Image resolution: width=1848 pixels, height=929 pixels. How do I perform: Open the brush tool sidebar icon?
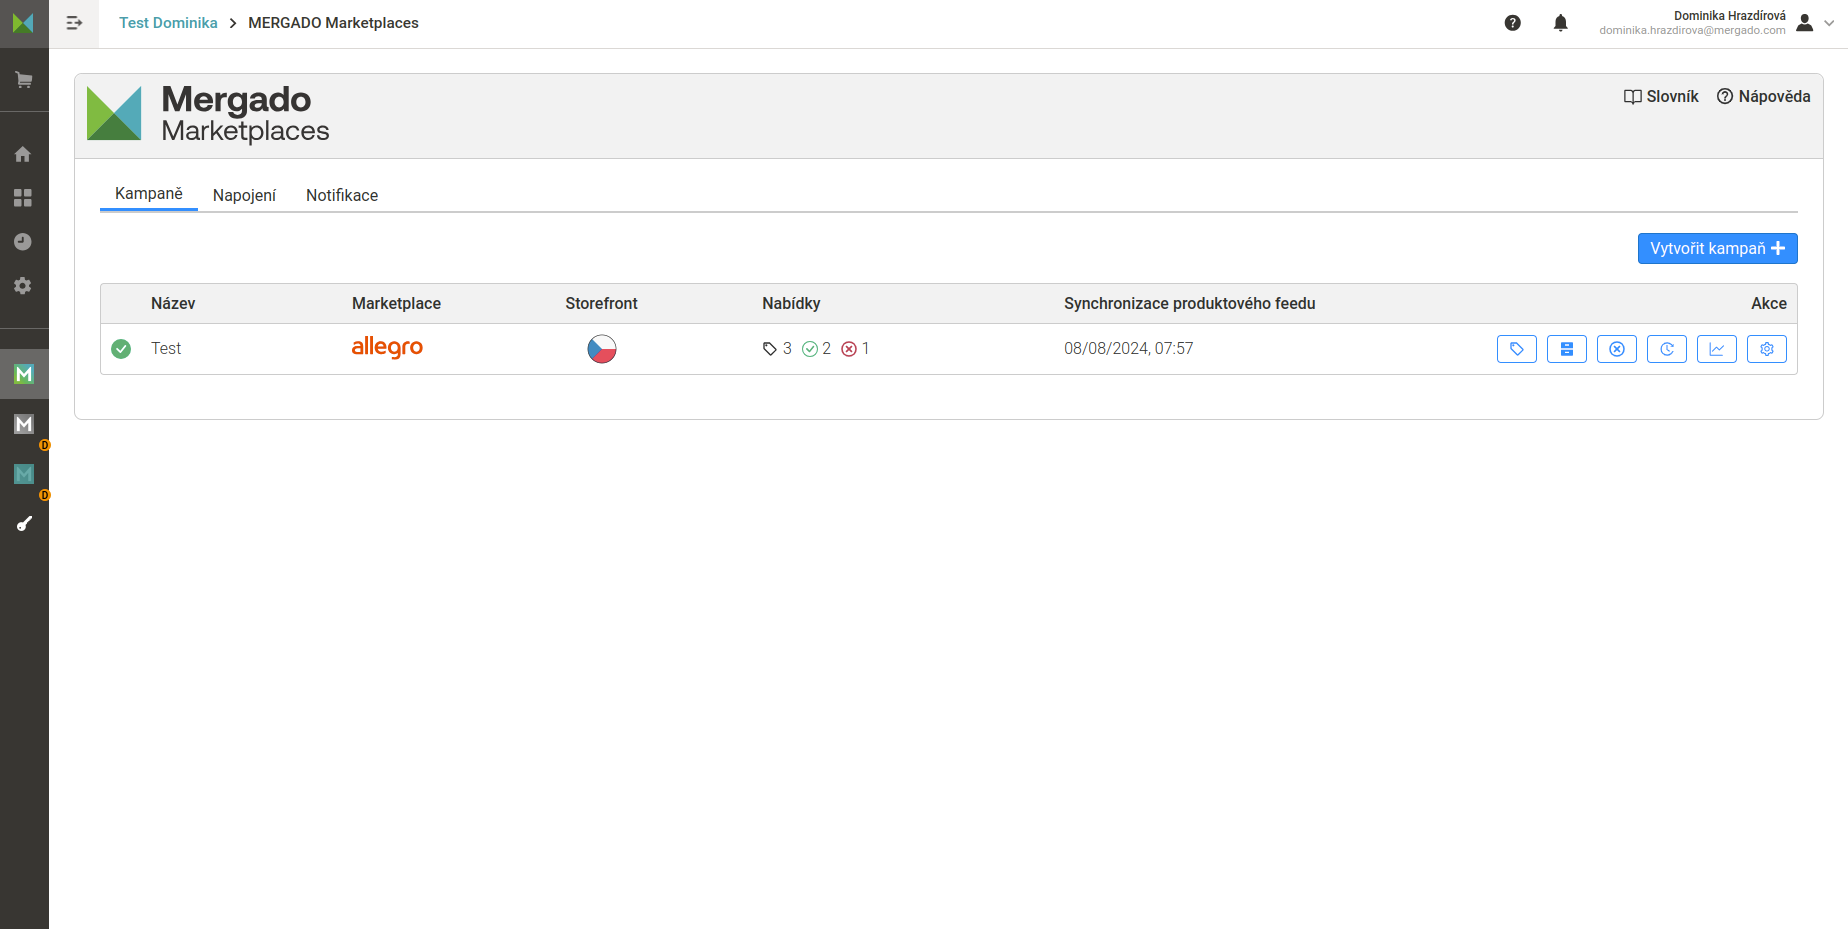(24, 524)
